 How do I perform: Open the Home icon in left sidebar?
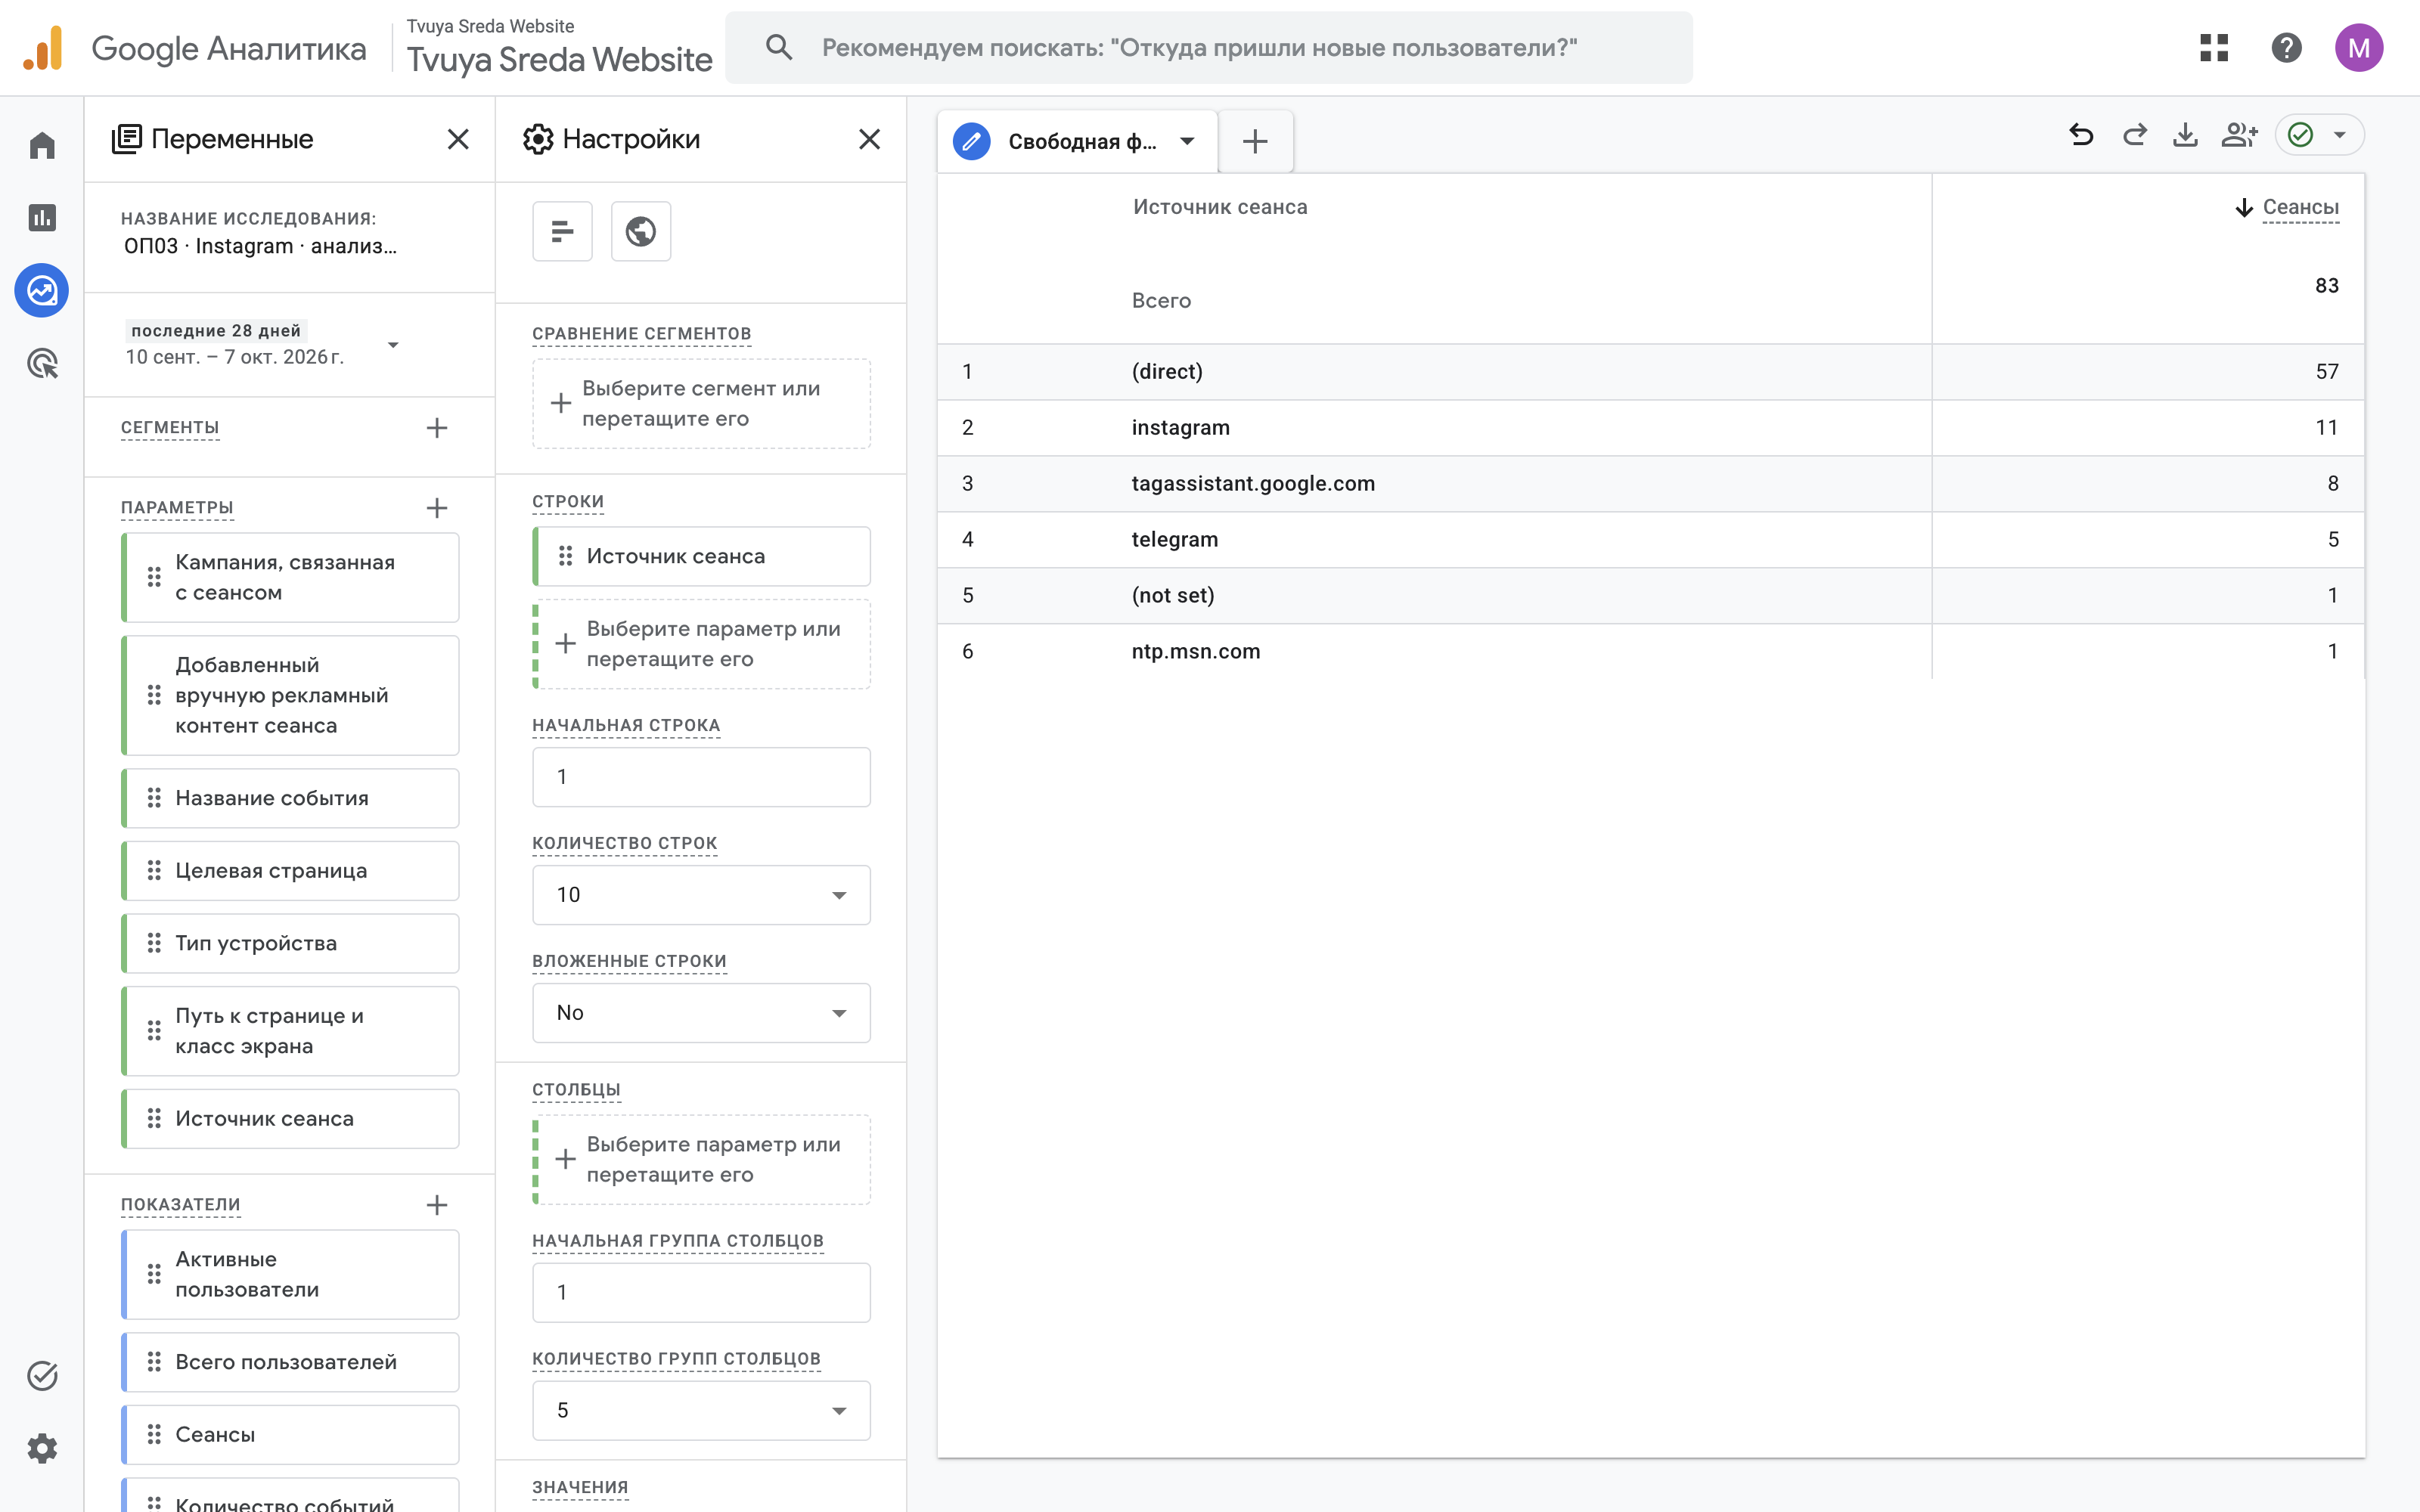pos(42,145)
